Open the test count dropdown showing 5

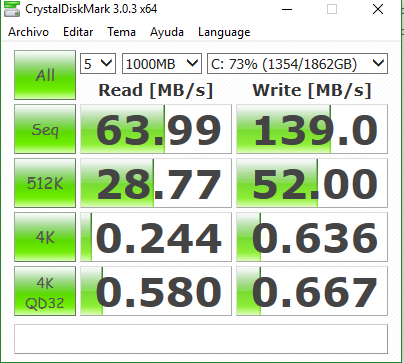pos(98,63)
